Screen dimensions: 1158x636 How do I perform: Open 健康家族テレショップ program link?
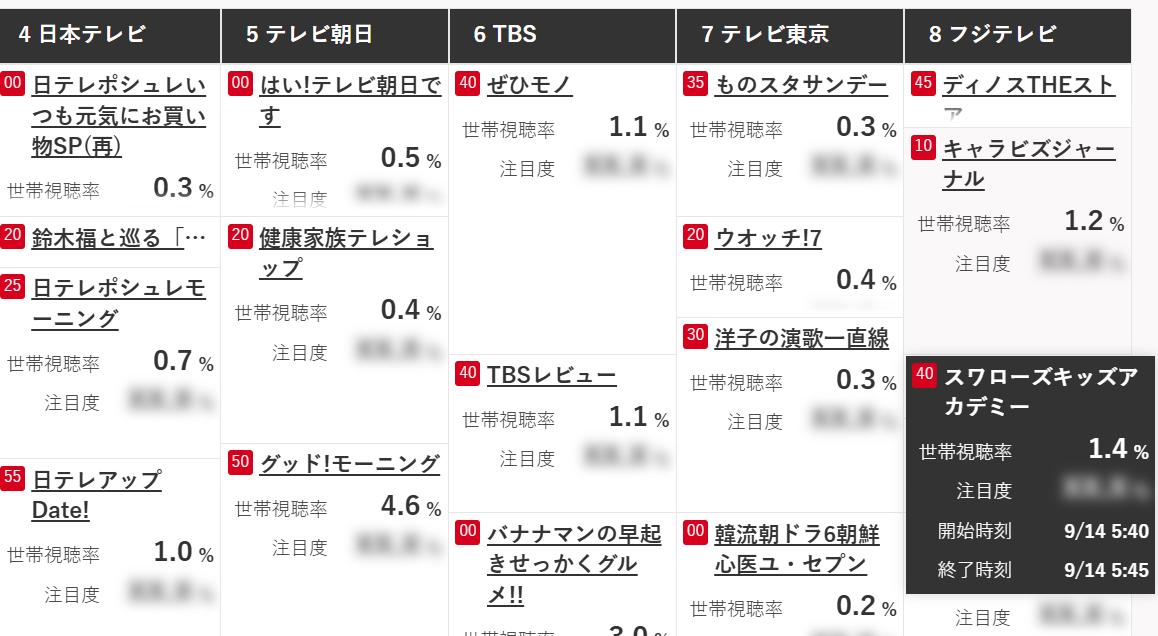click(x=345, y=253)
